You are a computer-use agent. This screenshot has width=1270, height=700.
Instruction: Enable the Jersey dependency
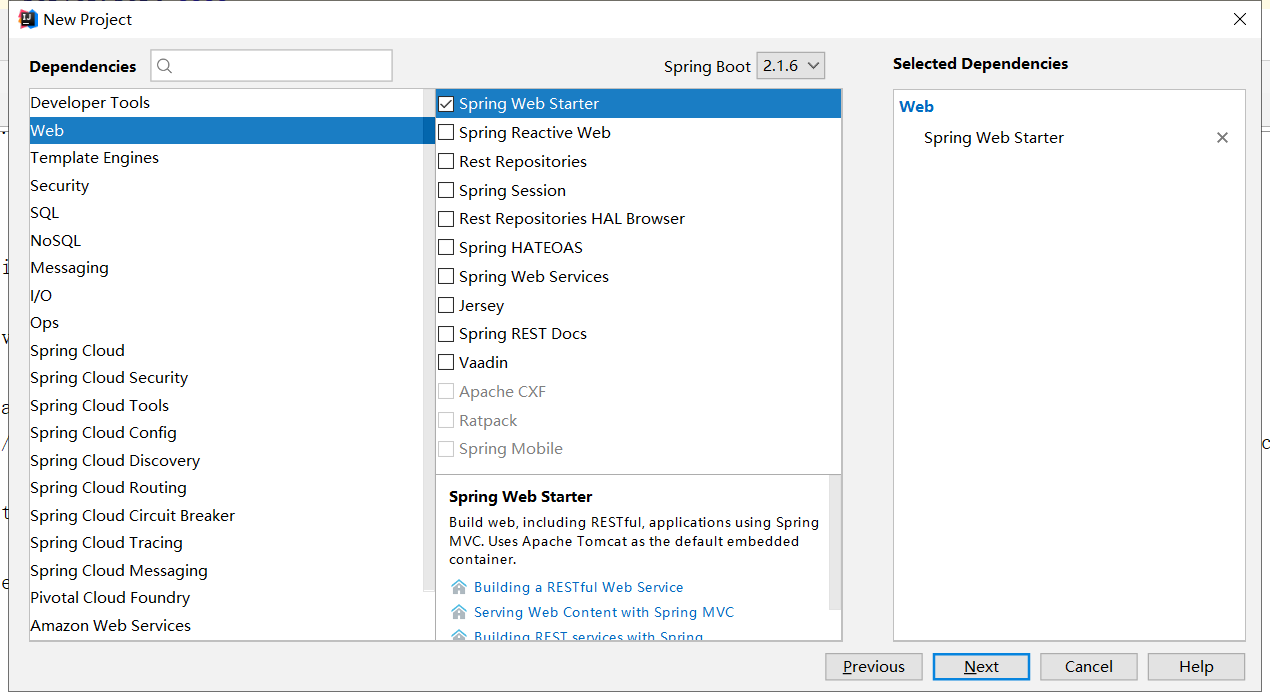click(445, 305)
